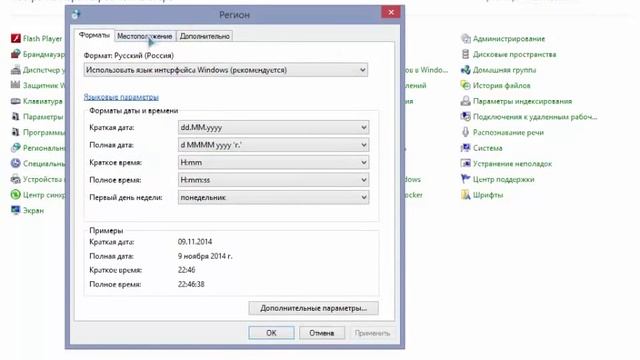Click the Языковые параметры link
The image size is (640, 360).
coord(121,97)
